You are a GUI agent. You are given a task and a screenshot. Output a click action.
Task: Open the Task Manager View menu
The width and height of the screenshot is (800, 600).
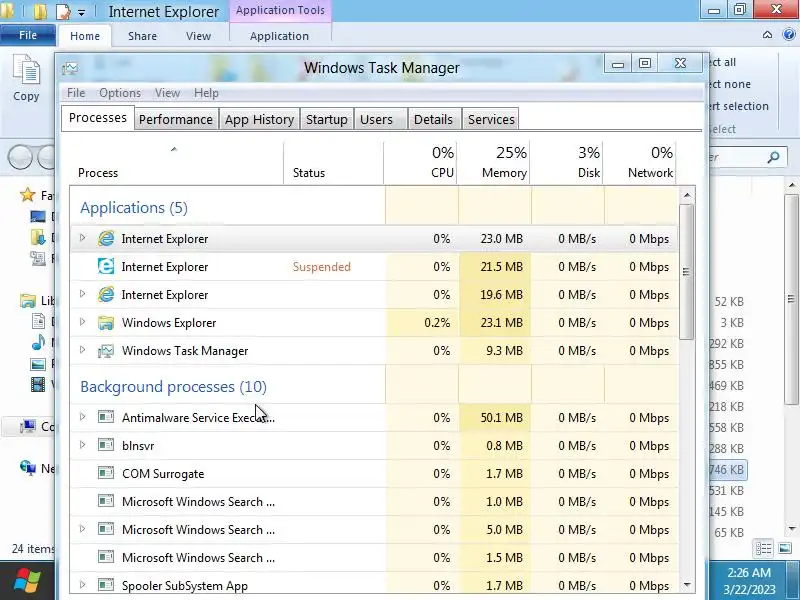[167, 93]
